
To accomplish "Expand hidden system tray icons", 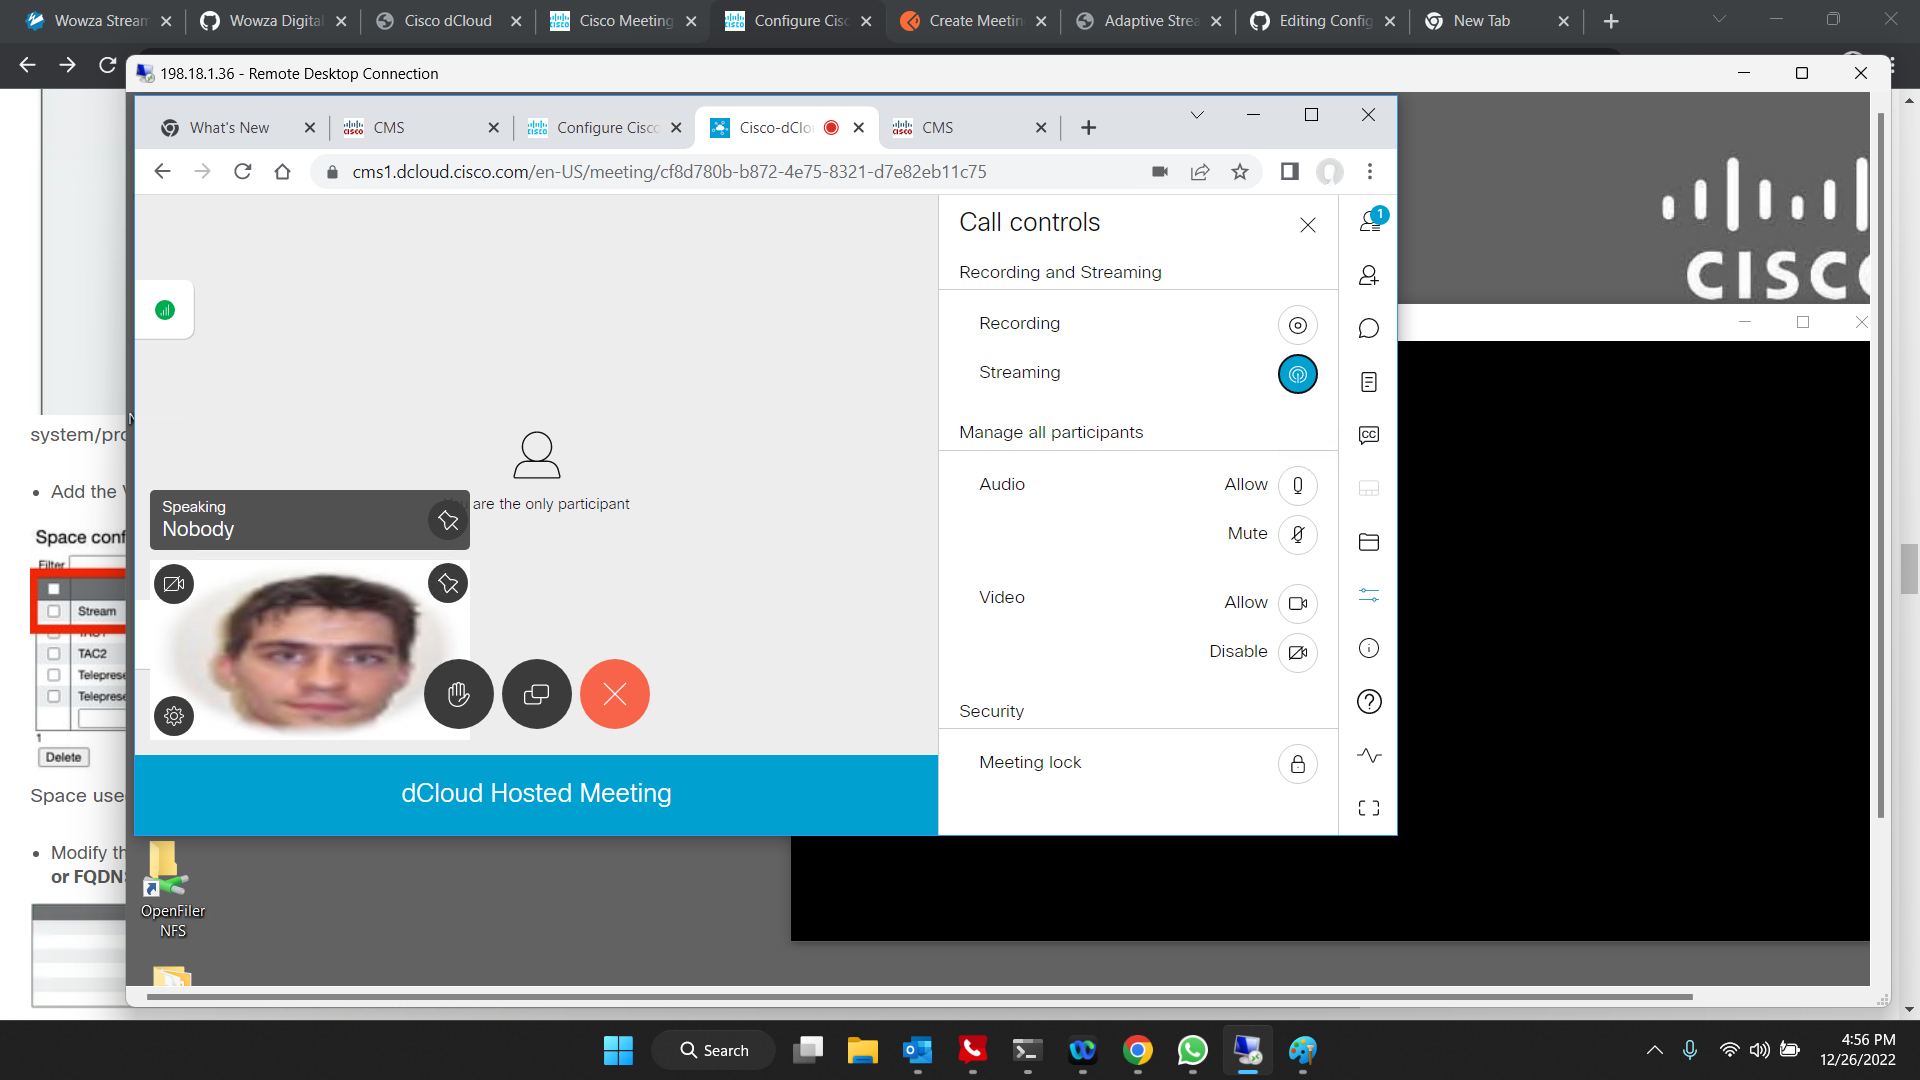I will 1654,1049.
